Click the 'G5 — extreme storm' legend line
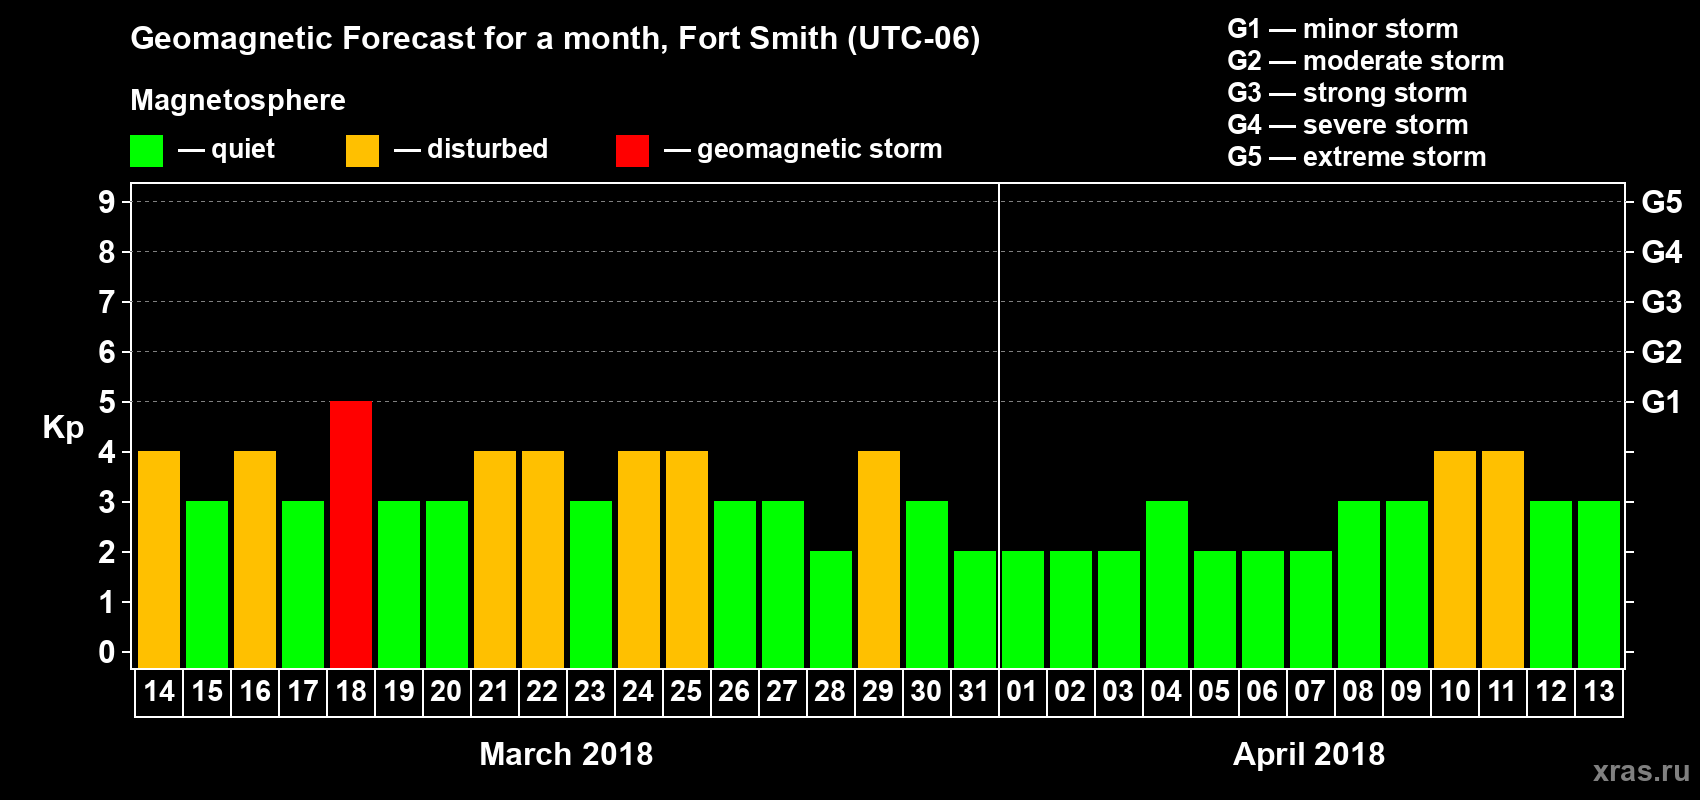1700x800 pixels. [x=1357, y=157]
